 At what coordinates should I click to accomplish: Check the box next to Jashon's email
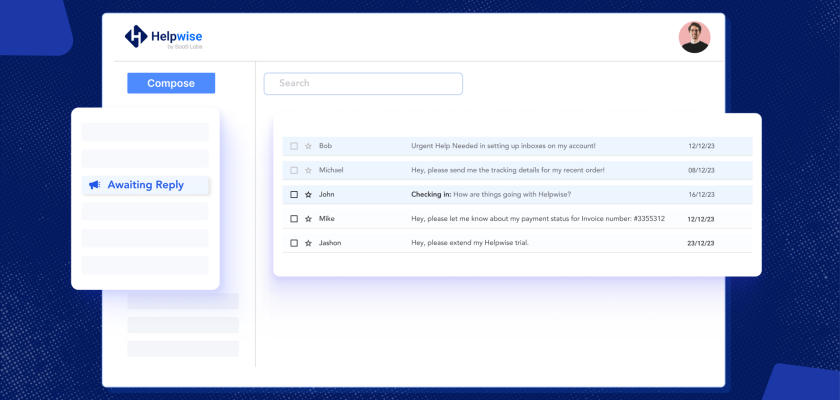(x=294, y=243)
